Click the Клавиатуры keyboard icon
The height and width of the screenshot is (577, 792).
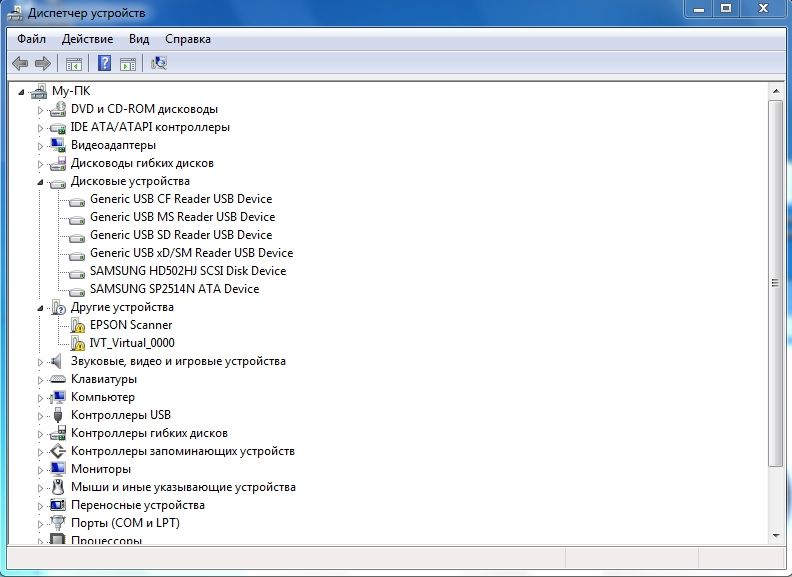(58, 379)
